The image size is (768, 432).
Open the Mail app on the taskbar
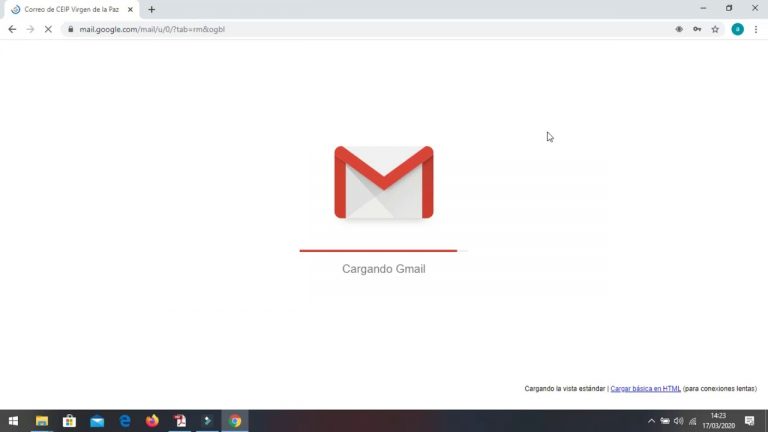pyautogui.click(x=97, y=421)
